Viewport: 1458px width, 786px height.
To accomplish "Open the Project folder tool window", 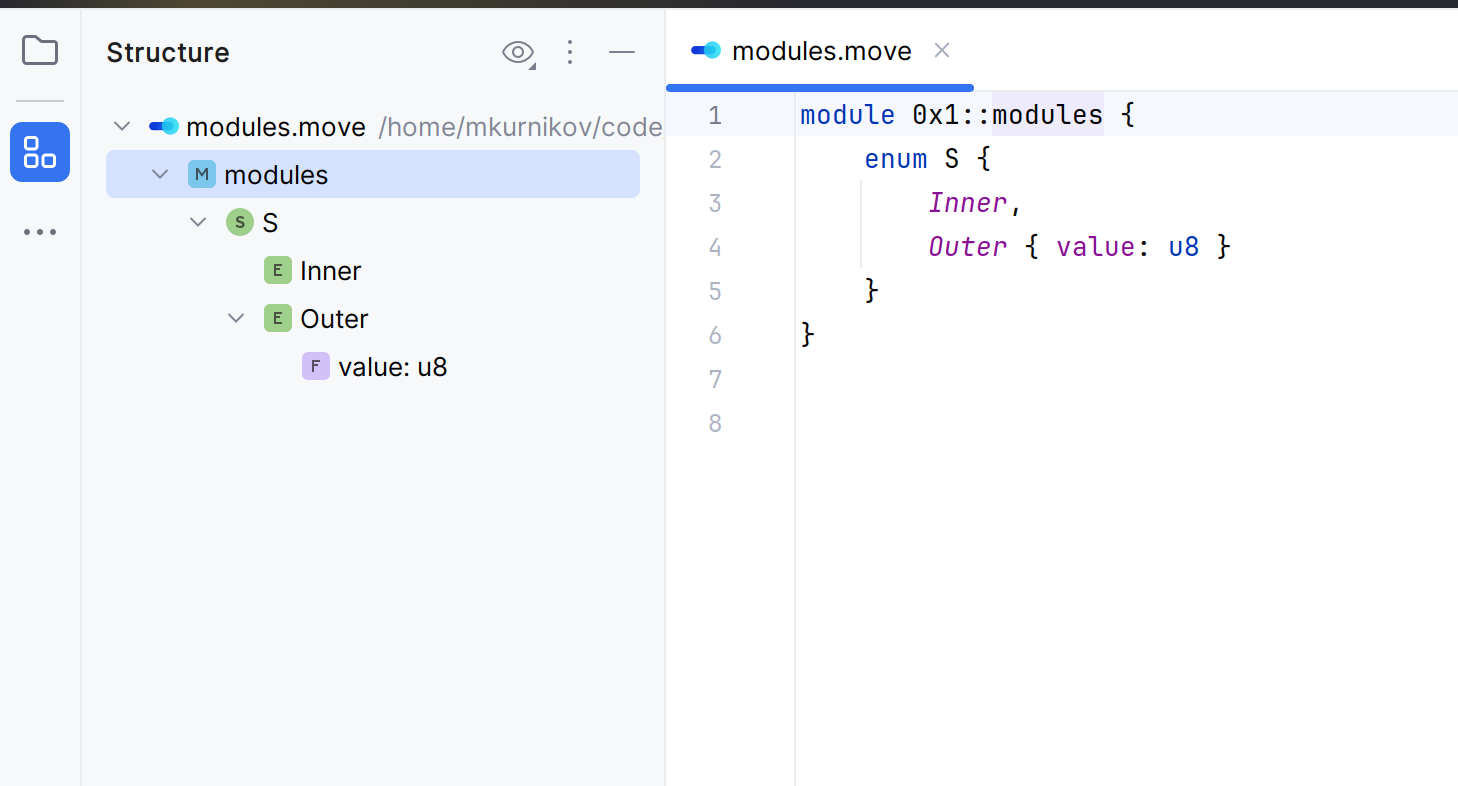I will (40, 51).
